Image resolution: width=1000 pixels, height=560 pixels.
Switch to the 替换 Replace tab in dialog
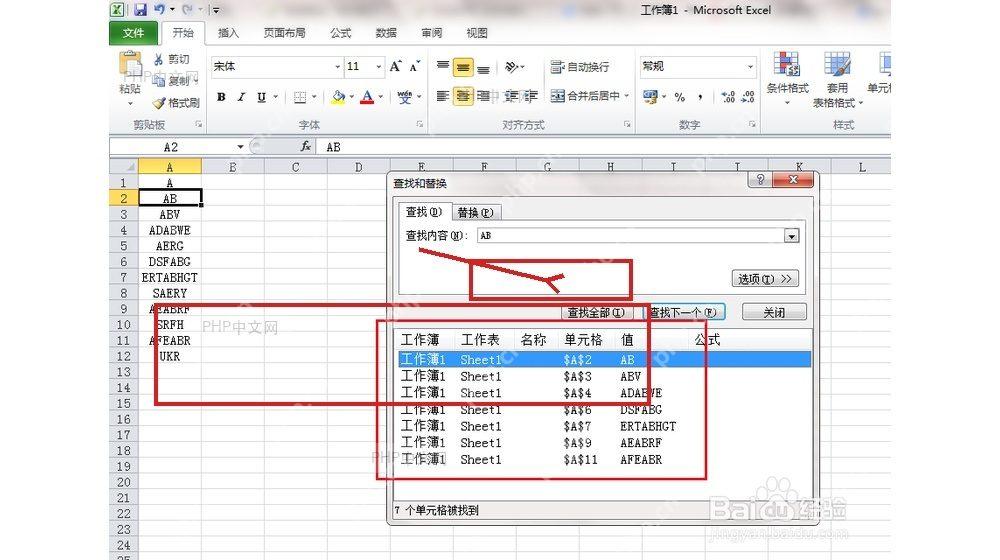[x=476, y=212]
